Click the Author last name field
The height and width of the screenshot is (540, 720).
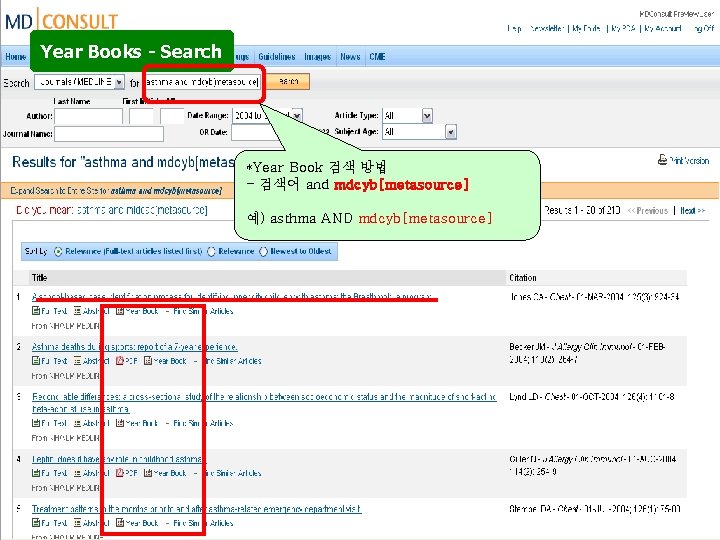(89, 116)
